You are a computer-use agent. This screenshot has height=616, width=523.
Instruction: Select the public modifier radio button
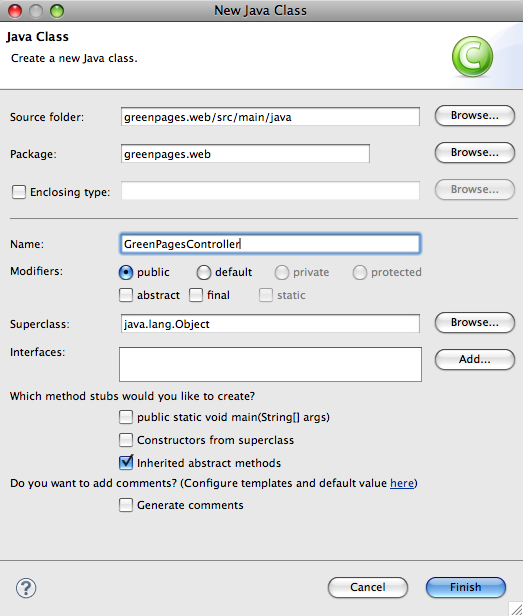tap(126, 272)
